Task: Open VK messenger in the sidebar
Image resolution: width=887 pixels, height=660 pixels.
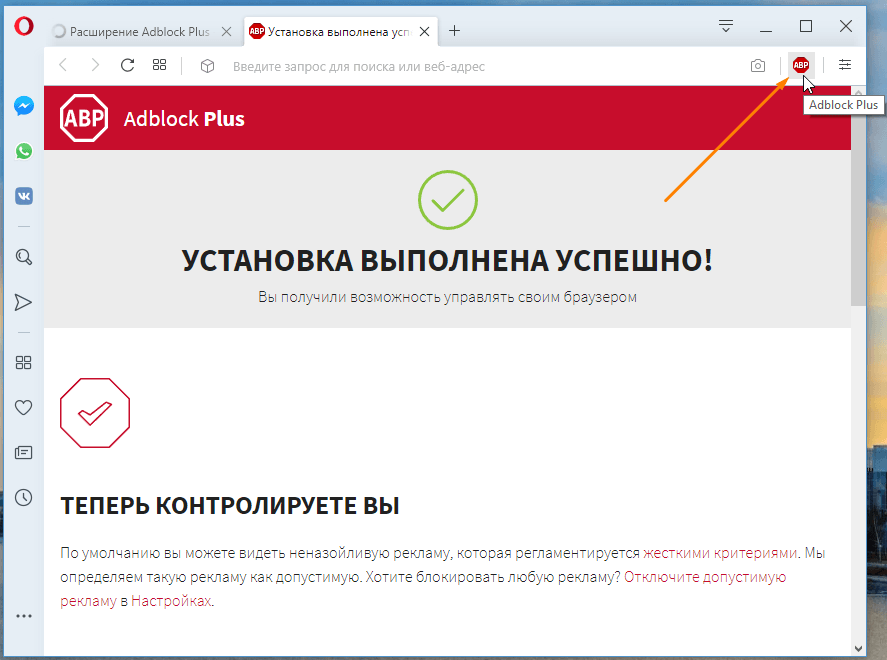Action: pos(24,196)
